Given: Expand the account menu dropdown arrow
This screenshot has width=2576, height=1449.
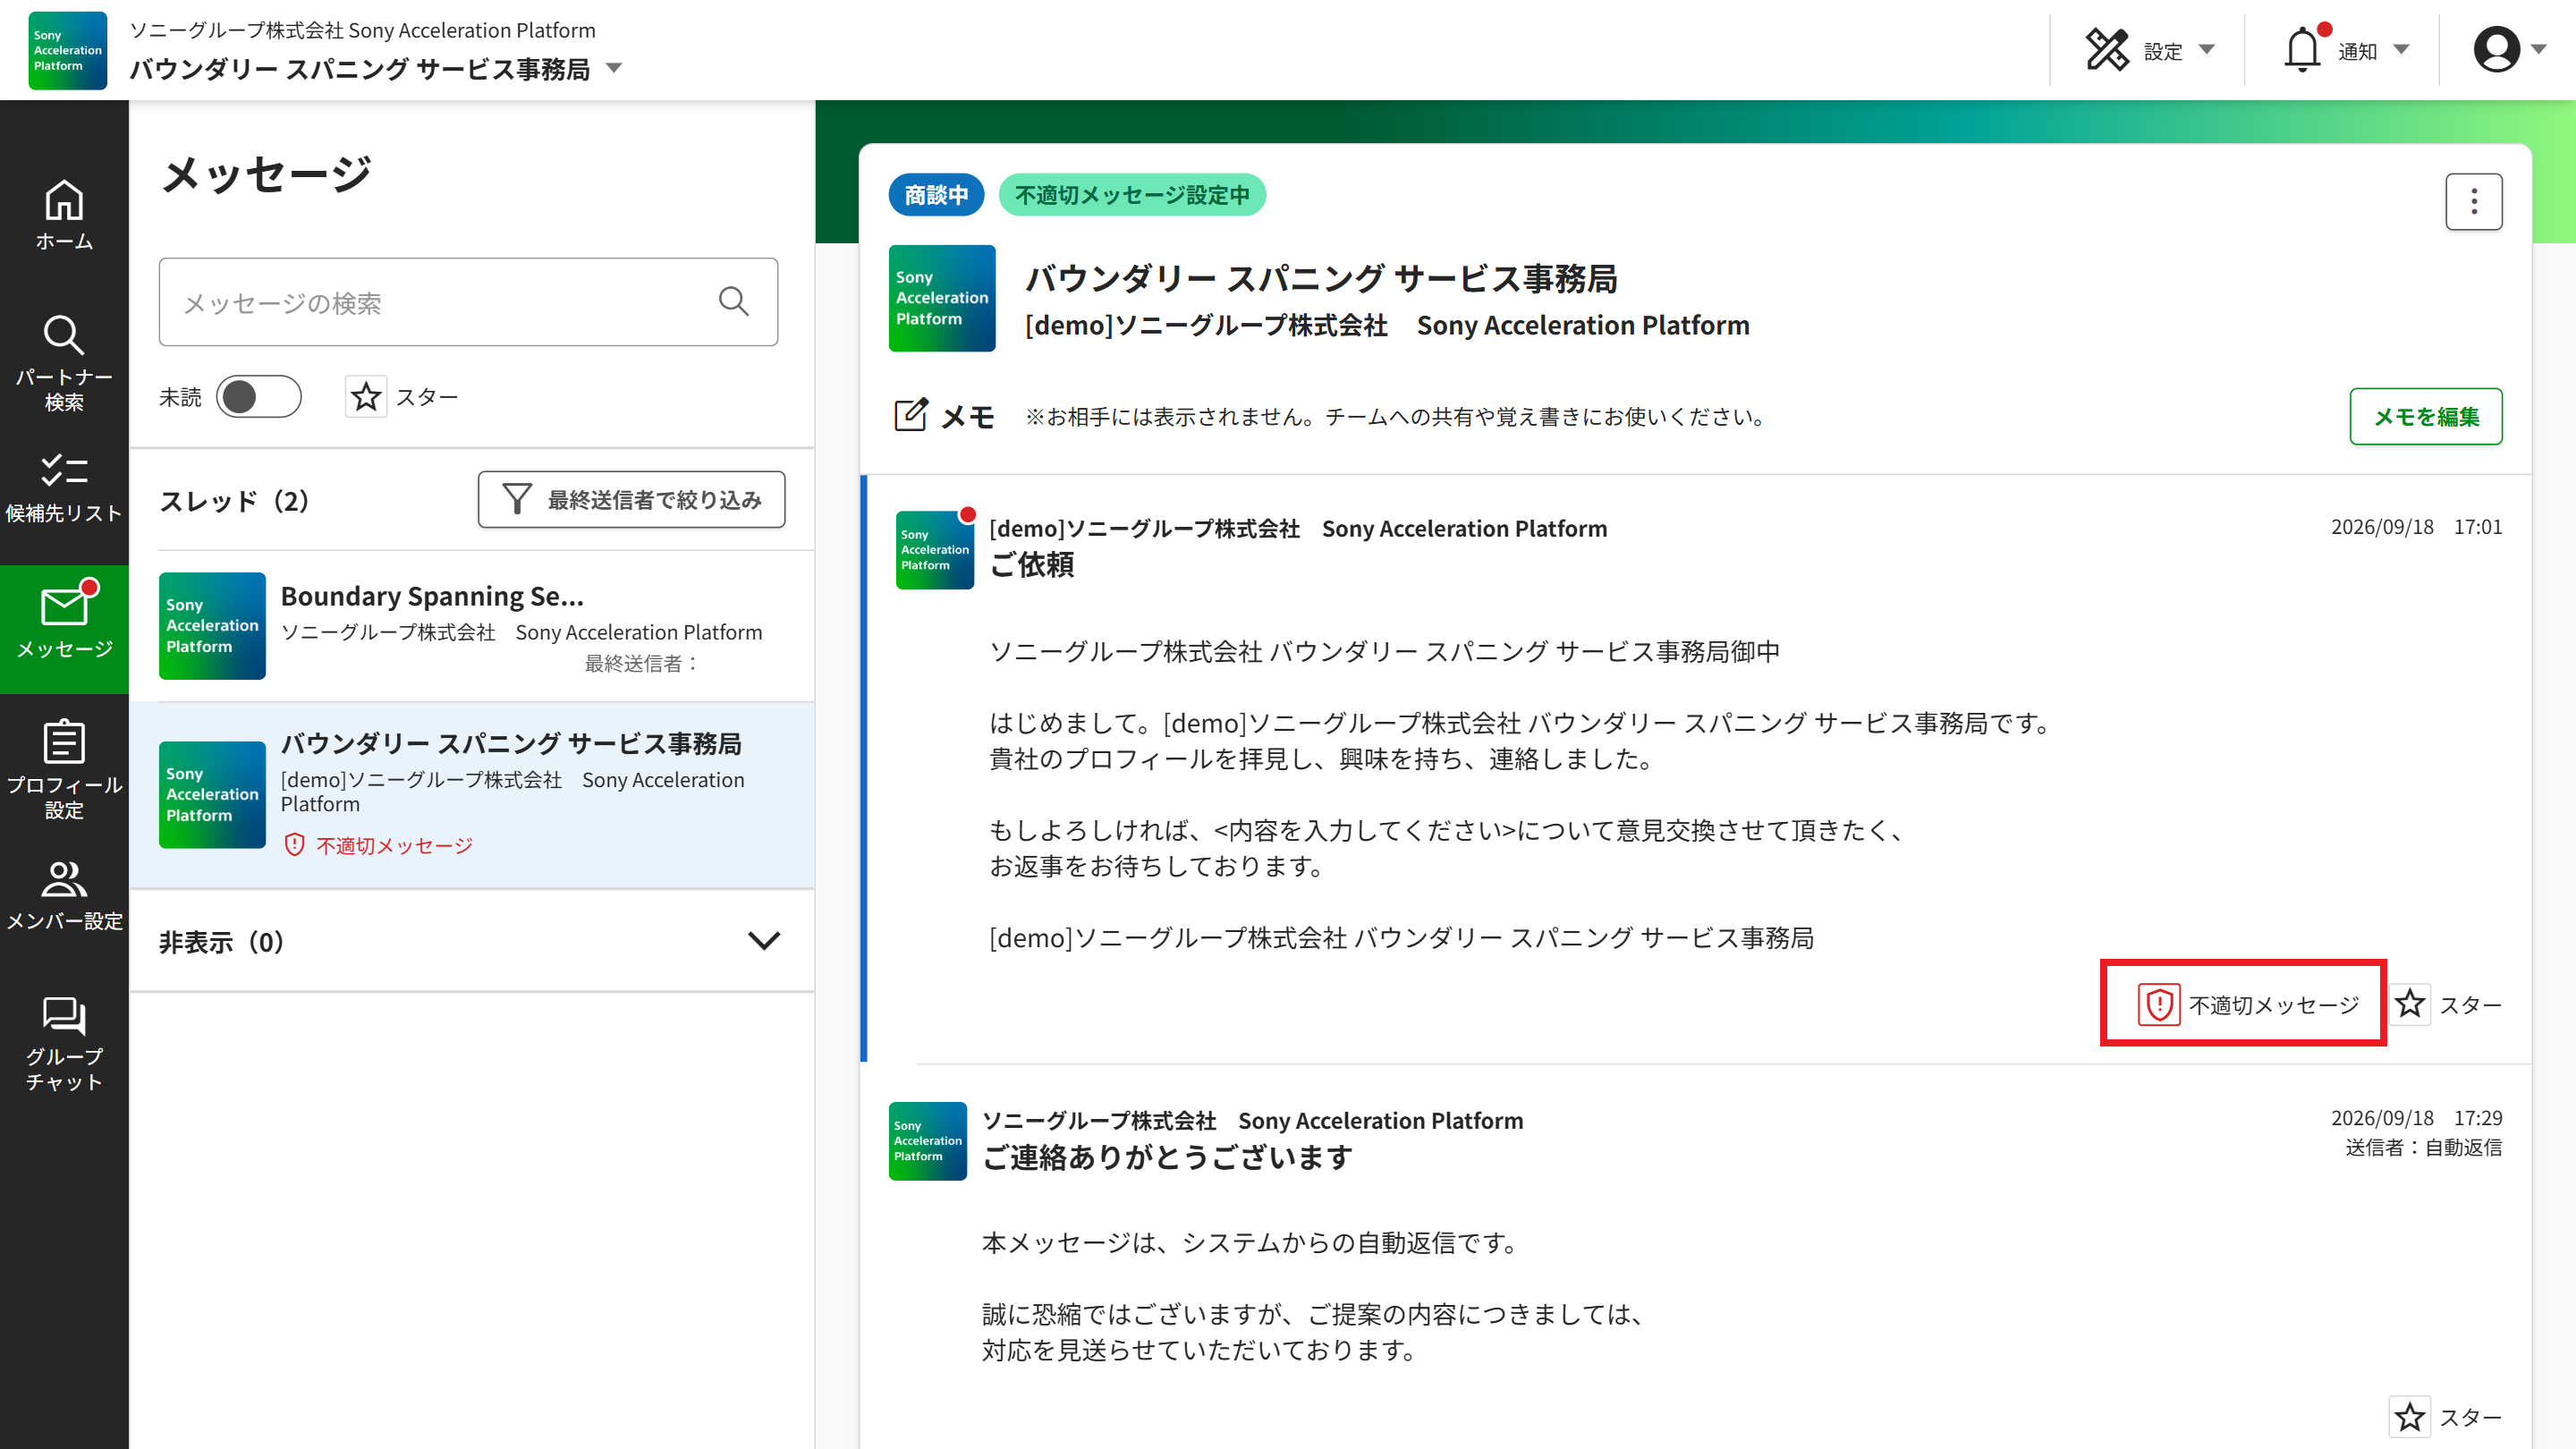Looking at the screenshot, I should (x=2539, y=50).
